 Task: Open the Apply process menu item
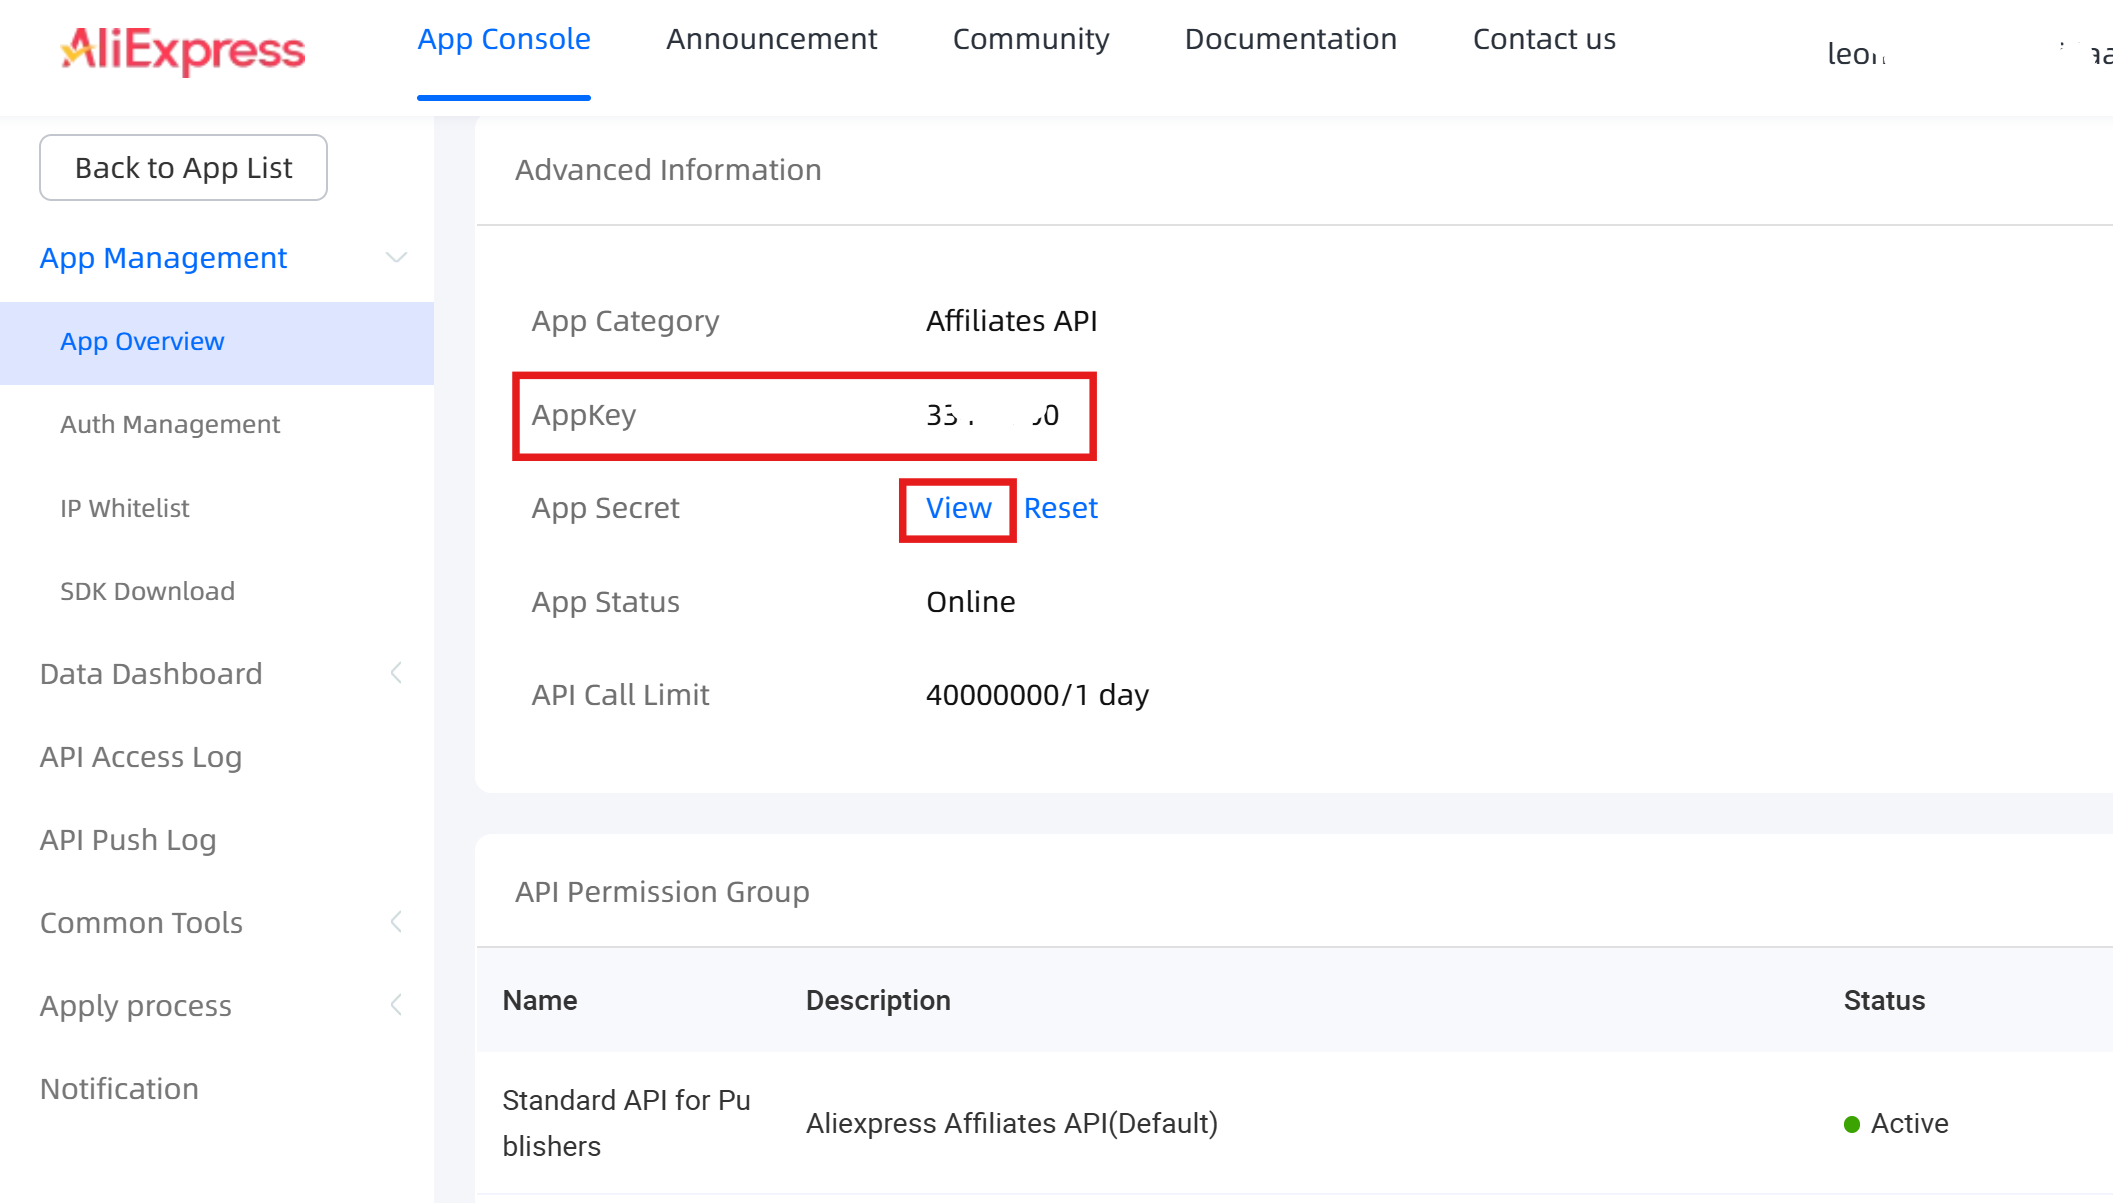point(136,1006)
